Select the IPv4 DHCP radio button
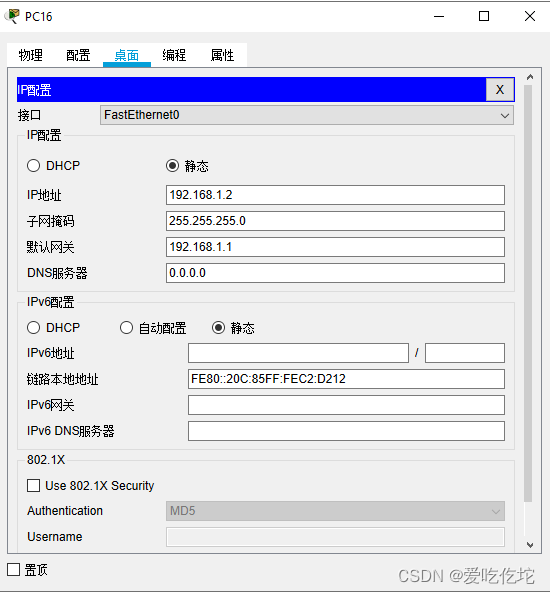 point(33,166)
